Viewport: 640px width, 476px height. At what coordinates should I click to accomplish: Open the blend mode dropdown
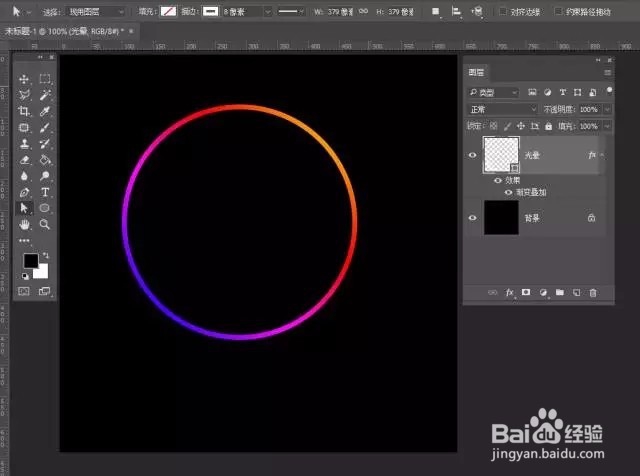502,109
